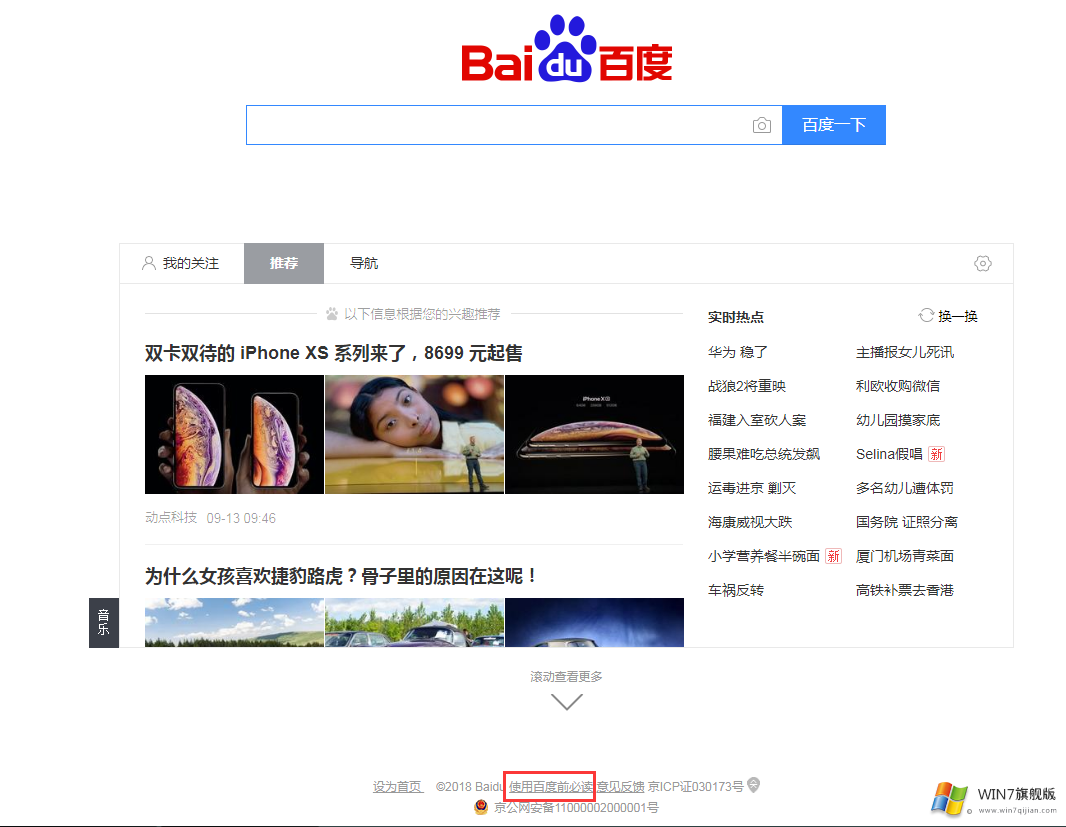Open hot topic 利欧收购微信
1066x827 pixels.
(897, 386)
